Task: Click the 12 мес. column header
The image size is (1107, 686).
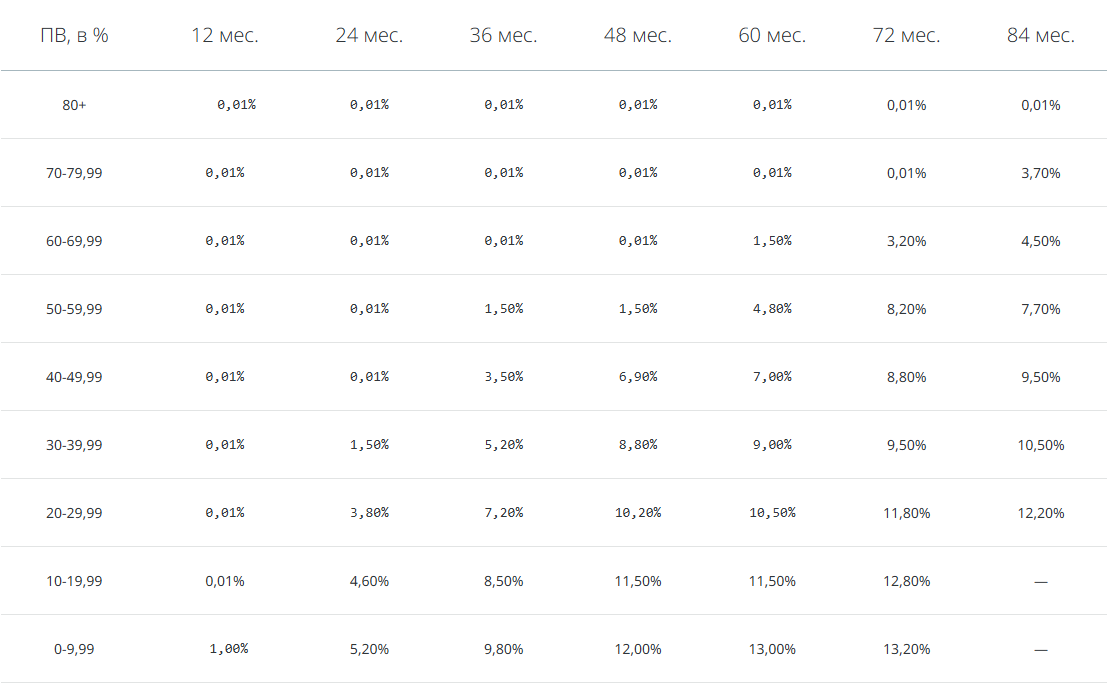Action: pyautogui.click(x=225, y=35)
